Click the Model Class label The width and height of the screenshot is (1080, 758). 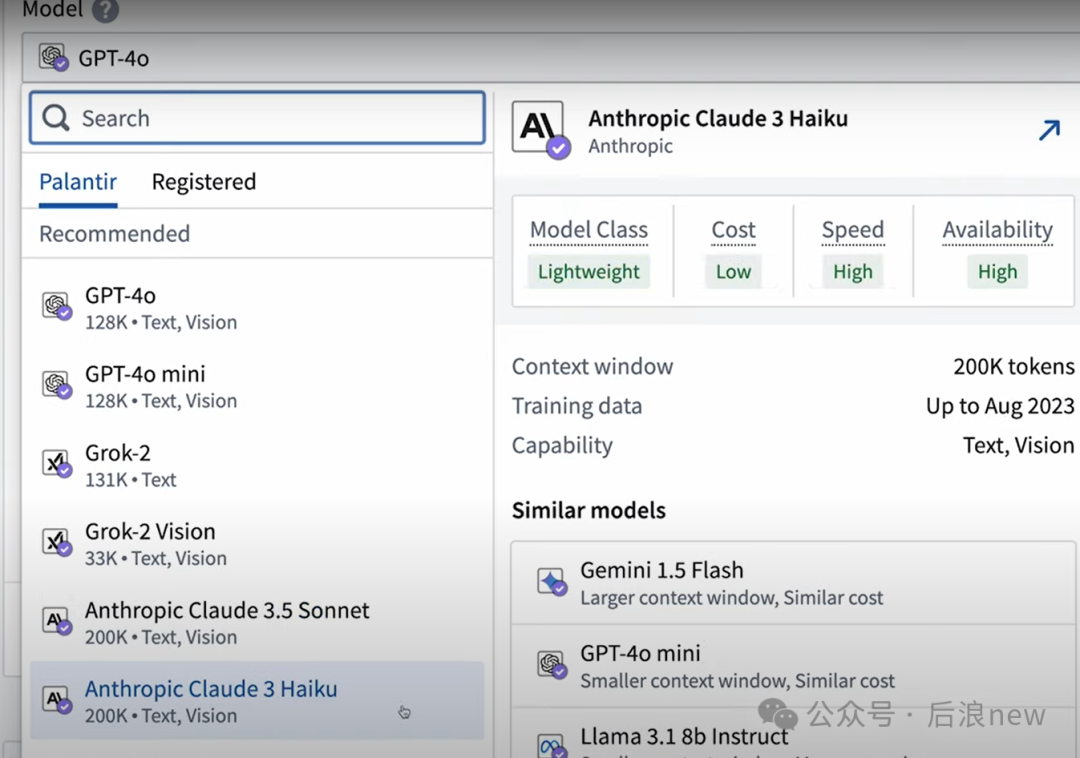[588, 230]
